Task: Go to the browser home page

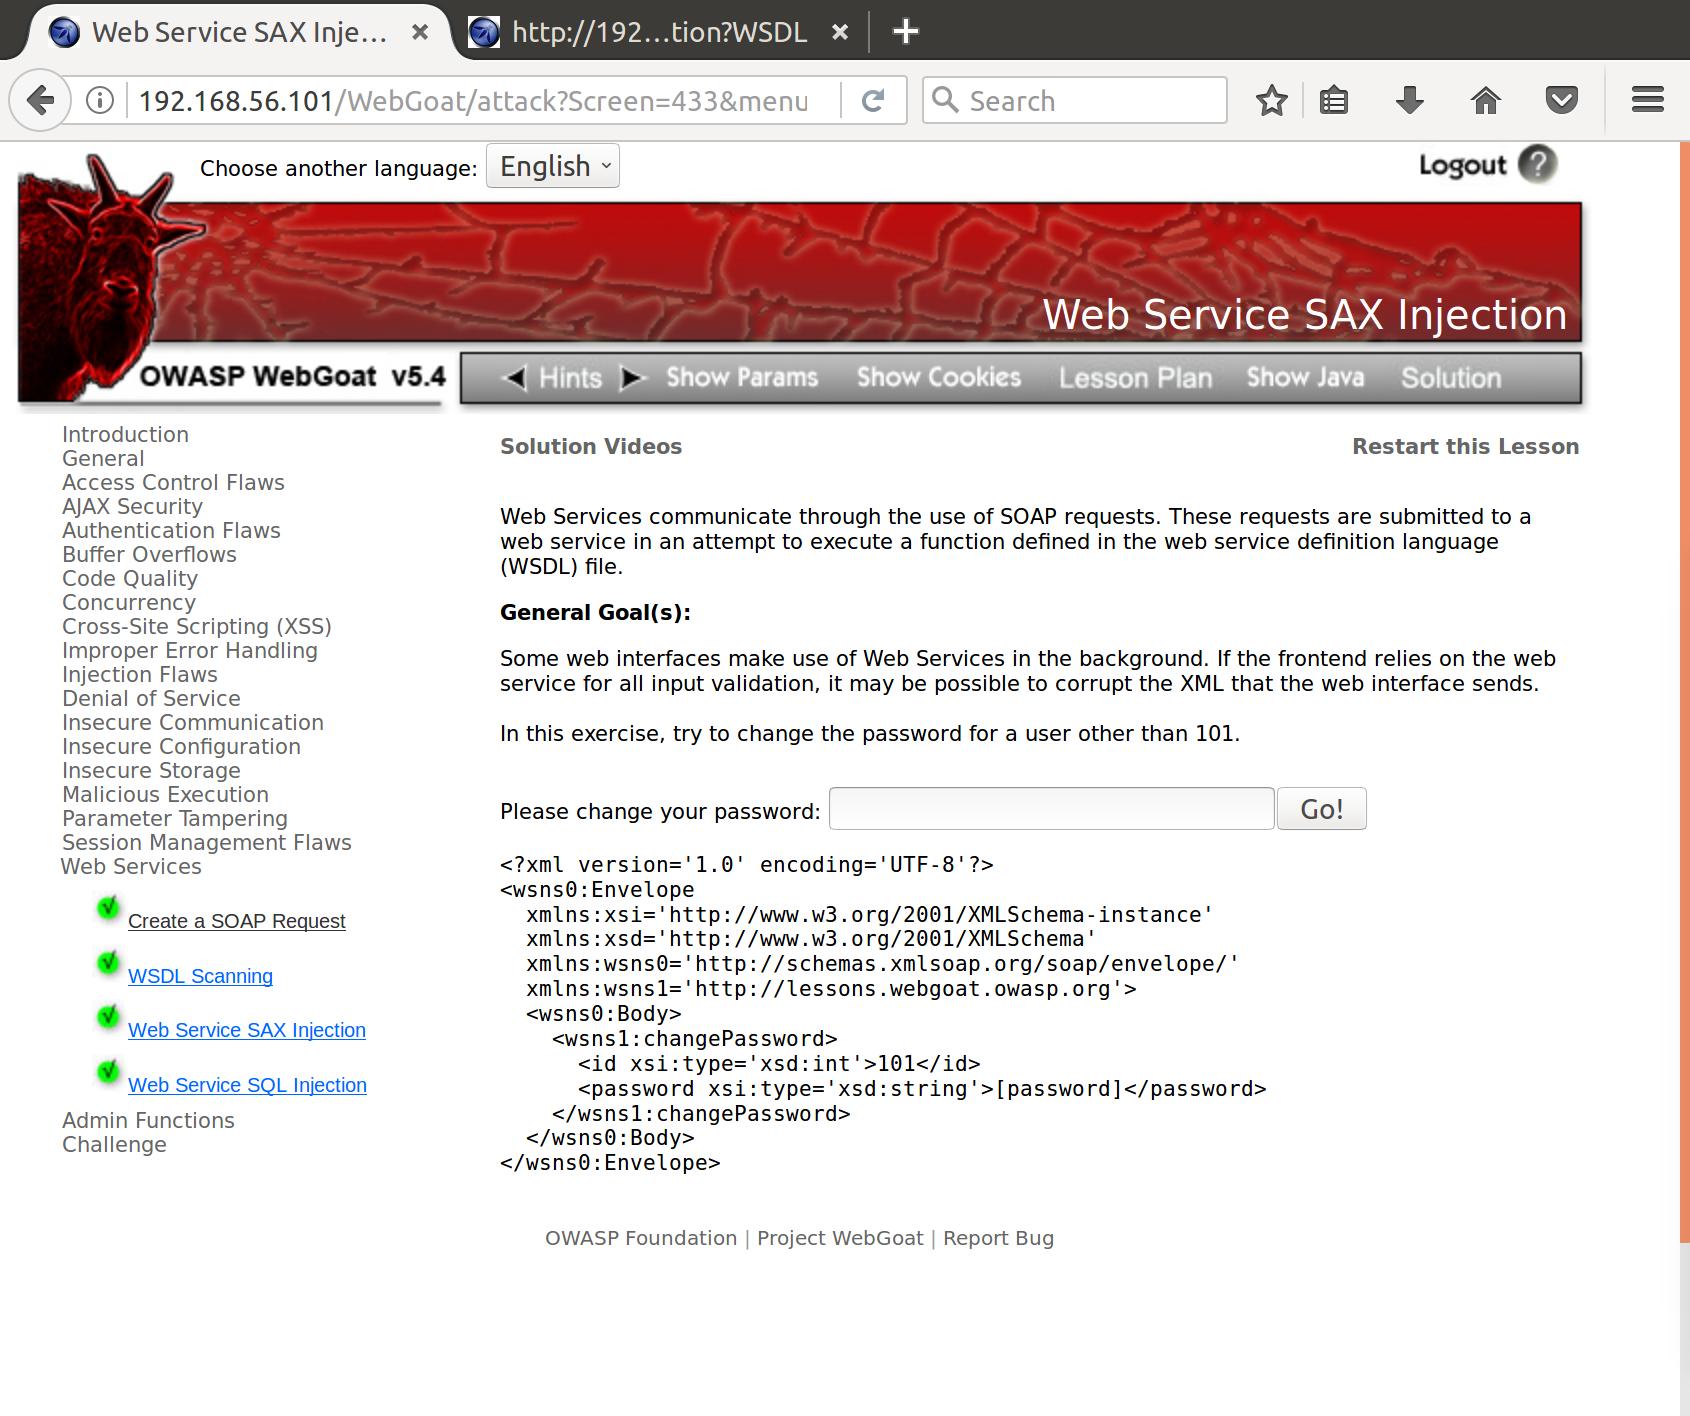Action: point(1486,100)
